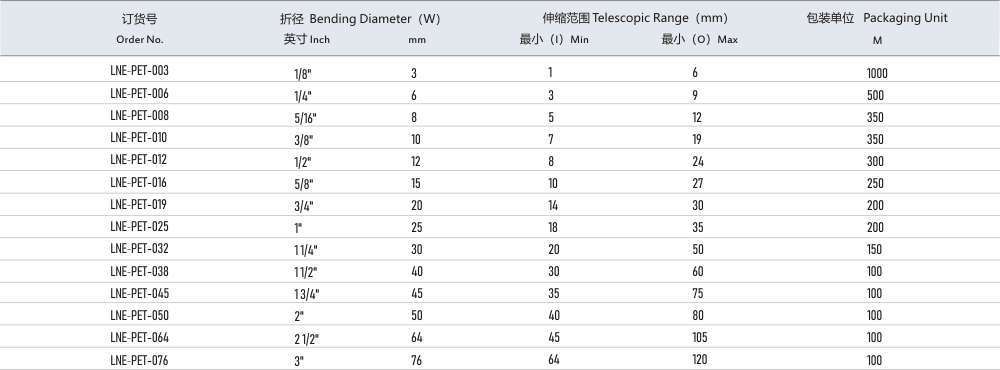
Task: Select the 1000 packaging unit value
Action: pos(877,73)
